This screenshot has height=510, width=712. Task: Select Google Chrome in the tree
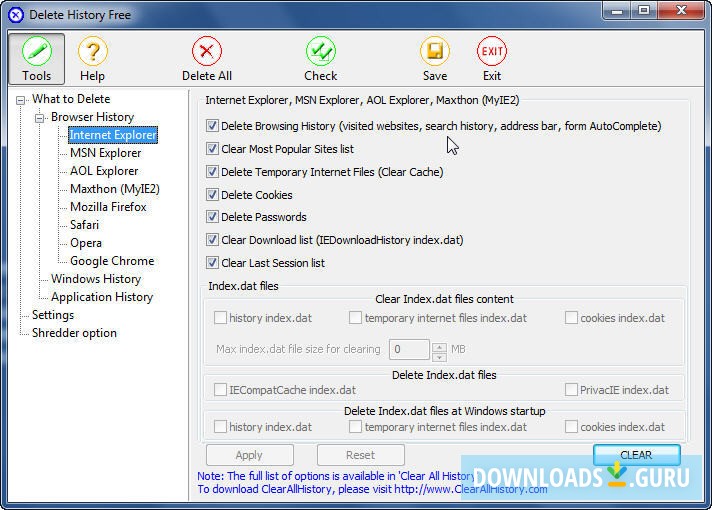tap(112, 261)
